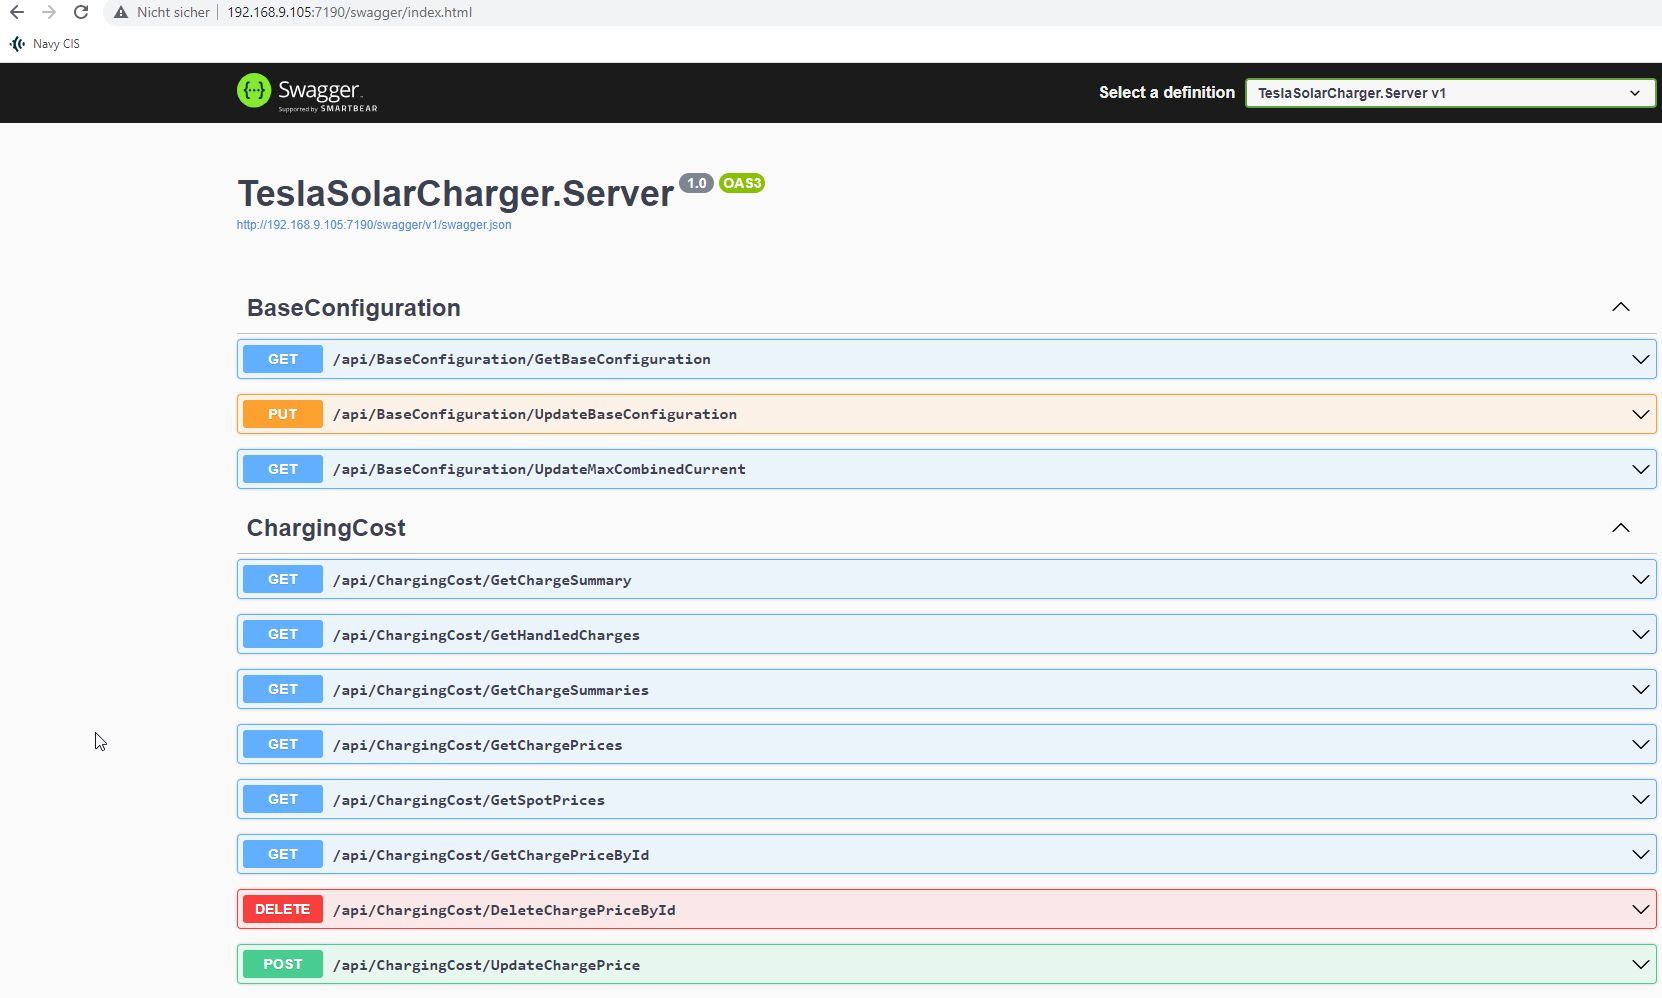Viewport: 1662px width, 998px height.
Task: Click the Swagger logo icon
Action: (254, 91)
